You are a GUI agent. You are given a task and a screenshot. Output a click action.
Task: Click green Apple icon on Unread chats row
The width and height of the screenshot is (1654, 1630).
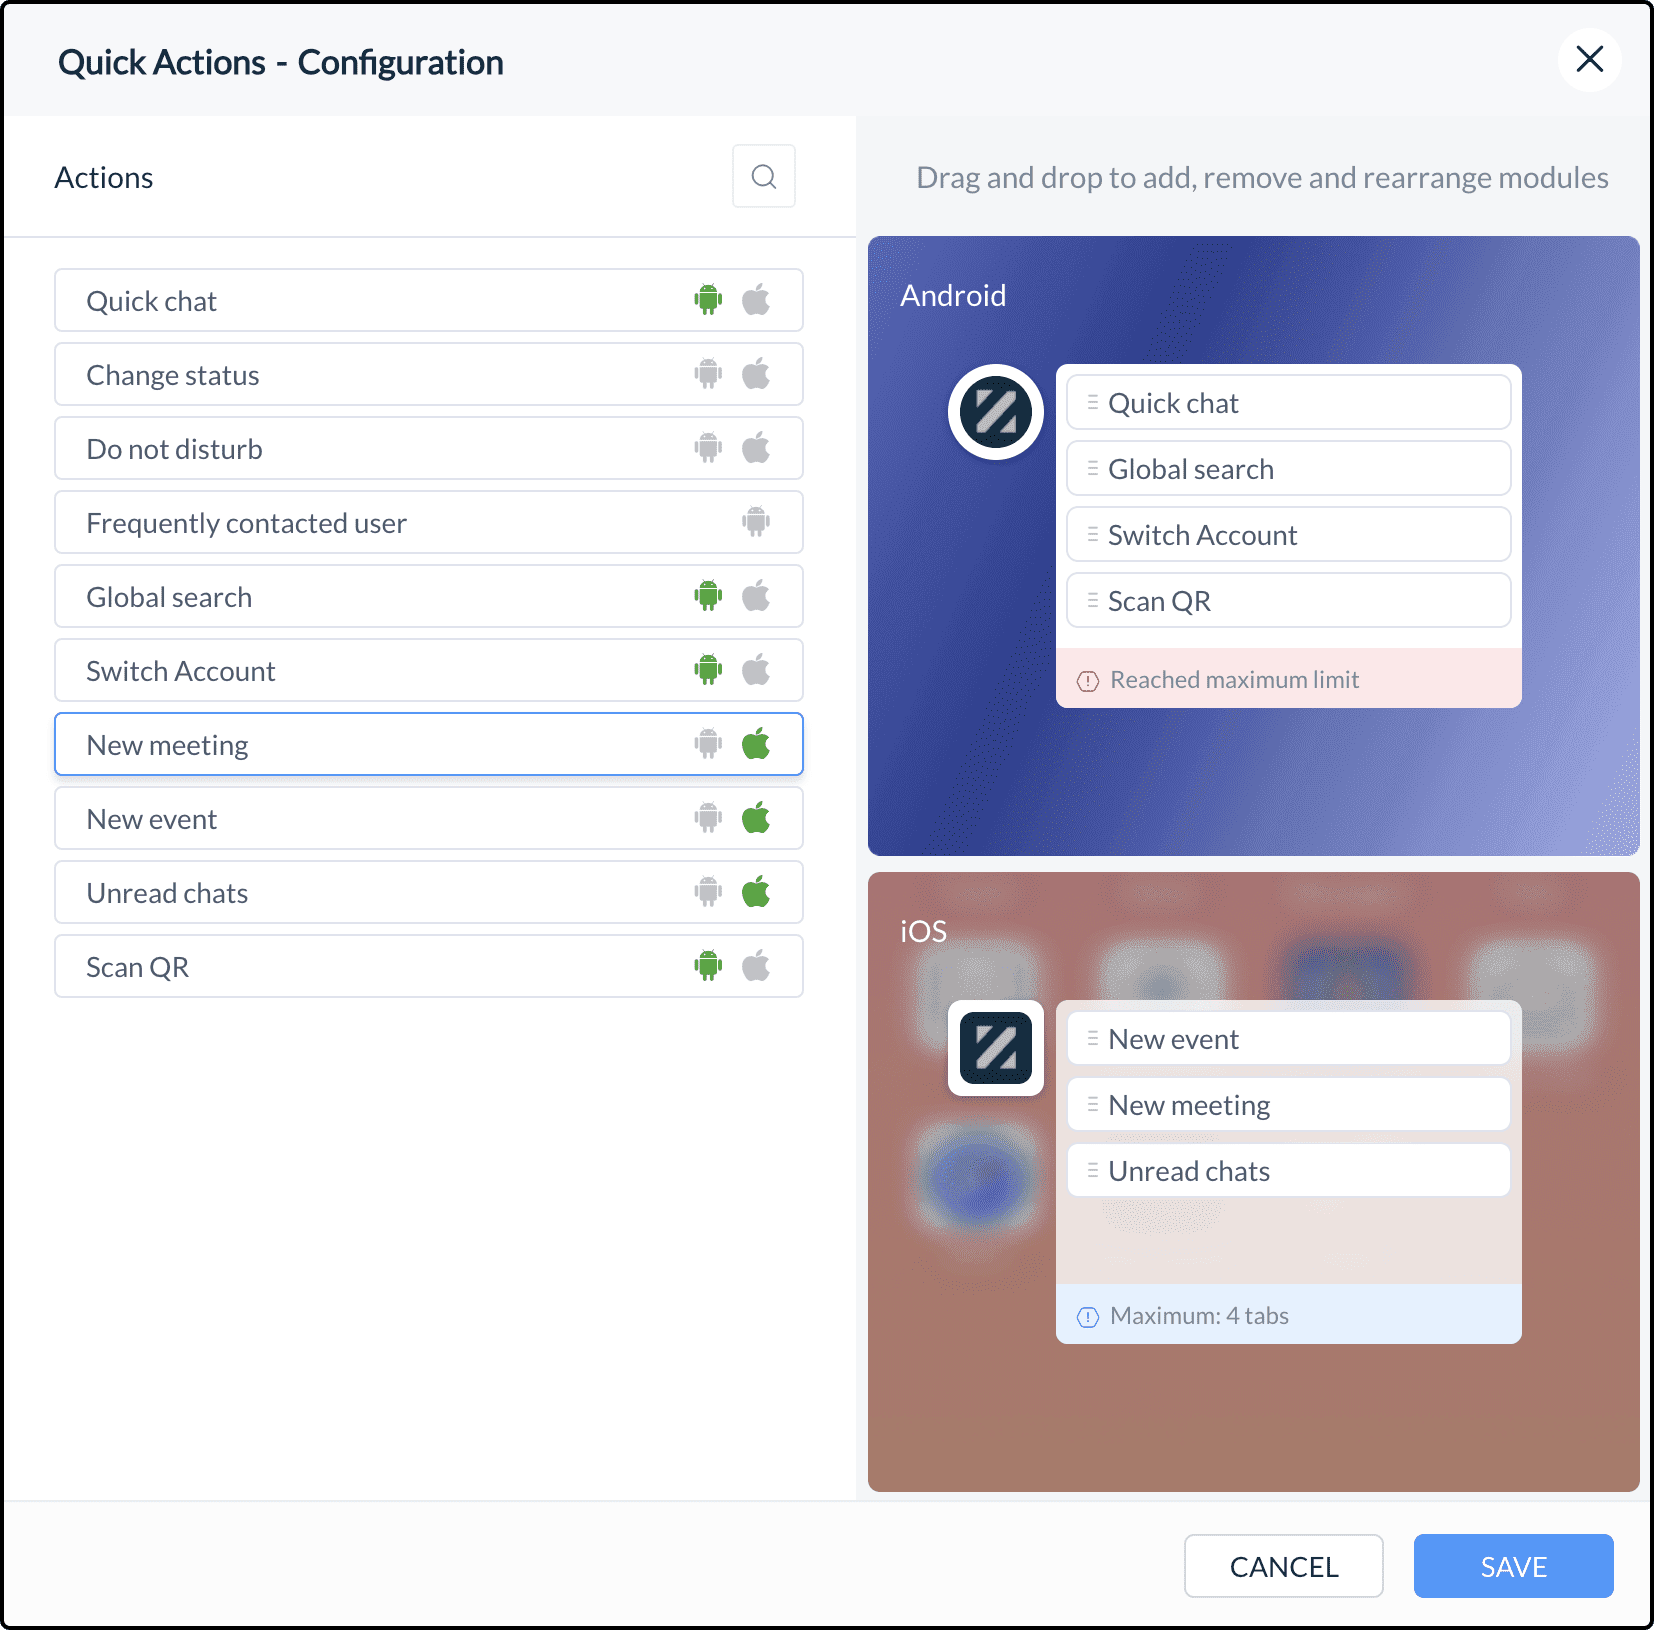pos(756,892)
